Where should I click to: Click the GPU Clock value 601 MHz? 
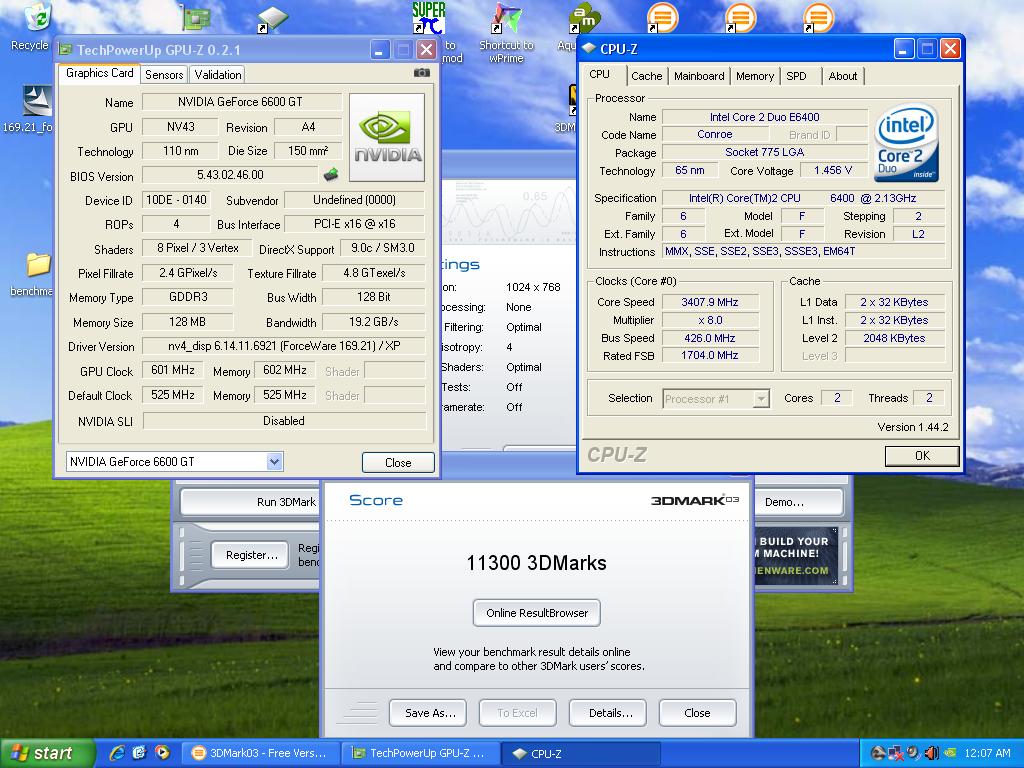click(x=172, y=370)
